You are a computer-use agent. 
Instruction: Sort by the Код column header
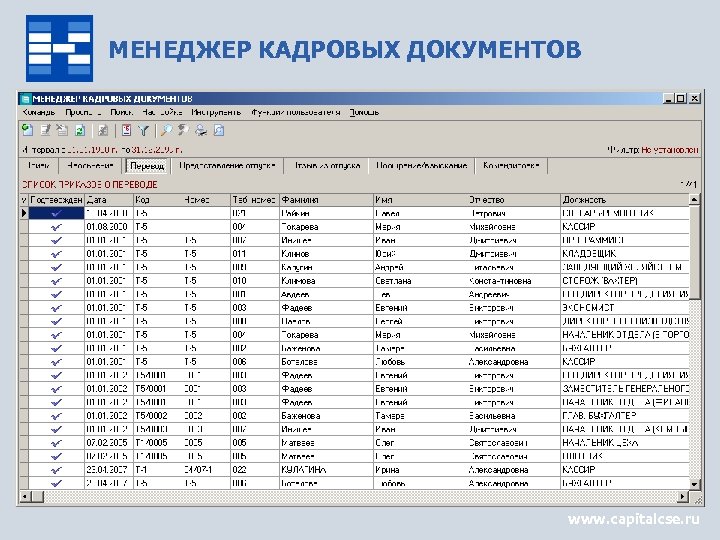(x=158, y=200)
